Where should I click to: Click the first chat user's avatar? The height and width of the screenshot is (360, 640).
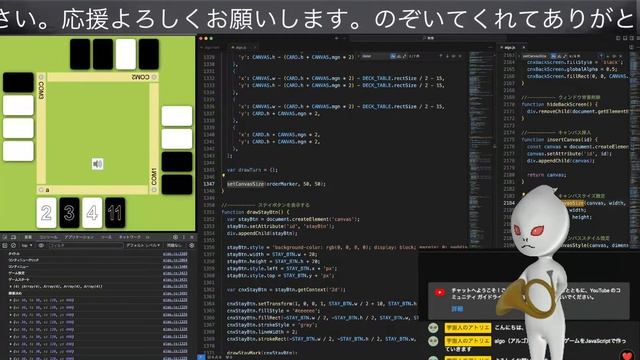[x=433, y=327]
